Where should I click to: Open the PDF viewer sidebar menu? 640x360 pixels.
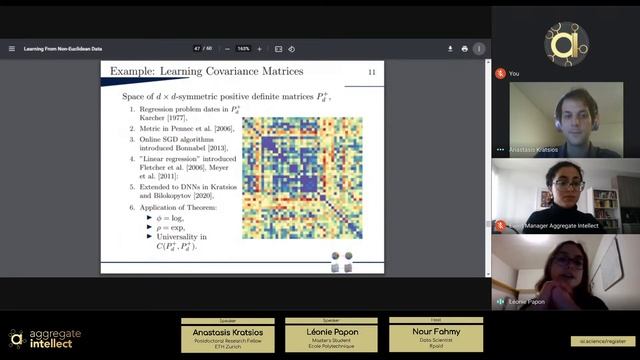coord(12,49)
